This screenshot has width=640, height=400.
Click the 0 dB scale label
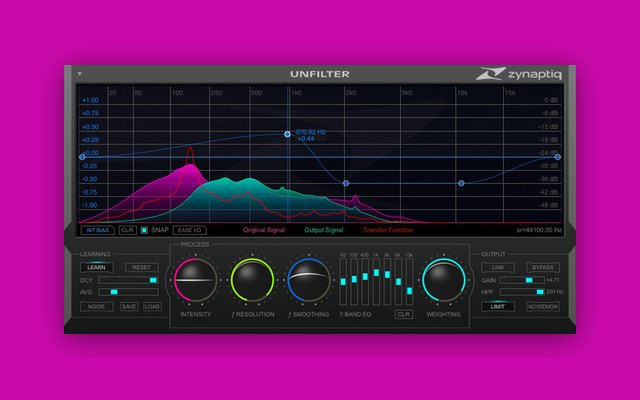point(551,100)
